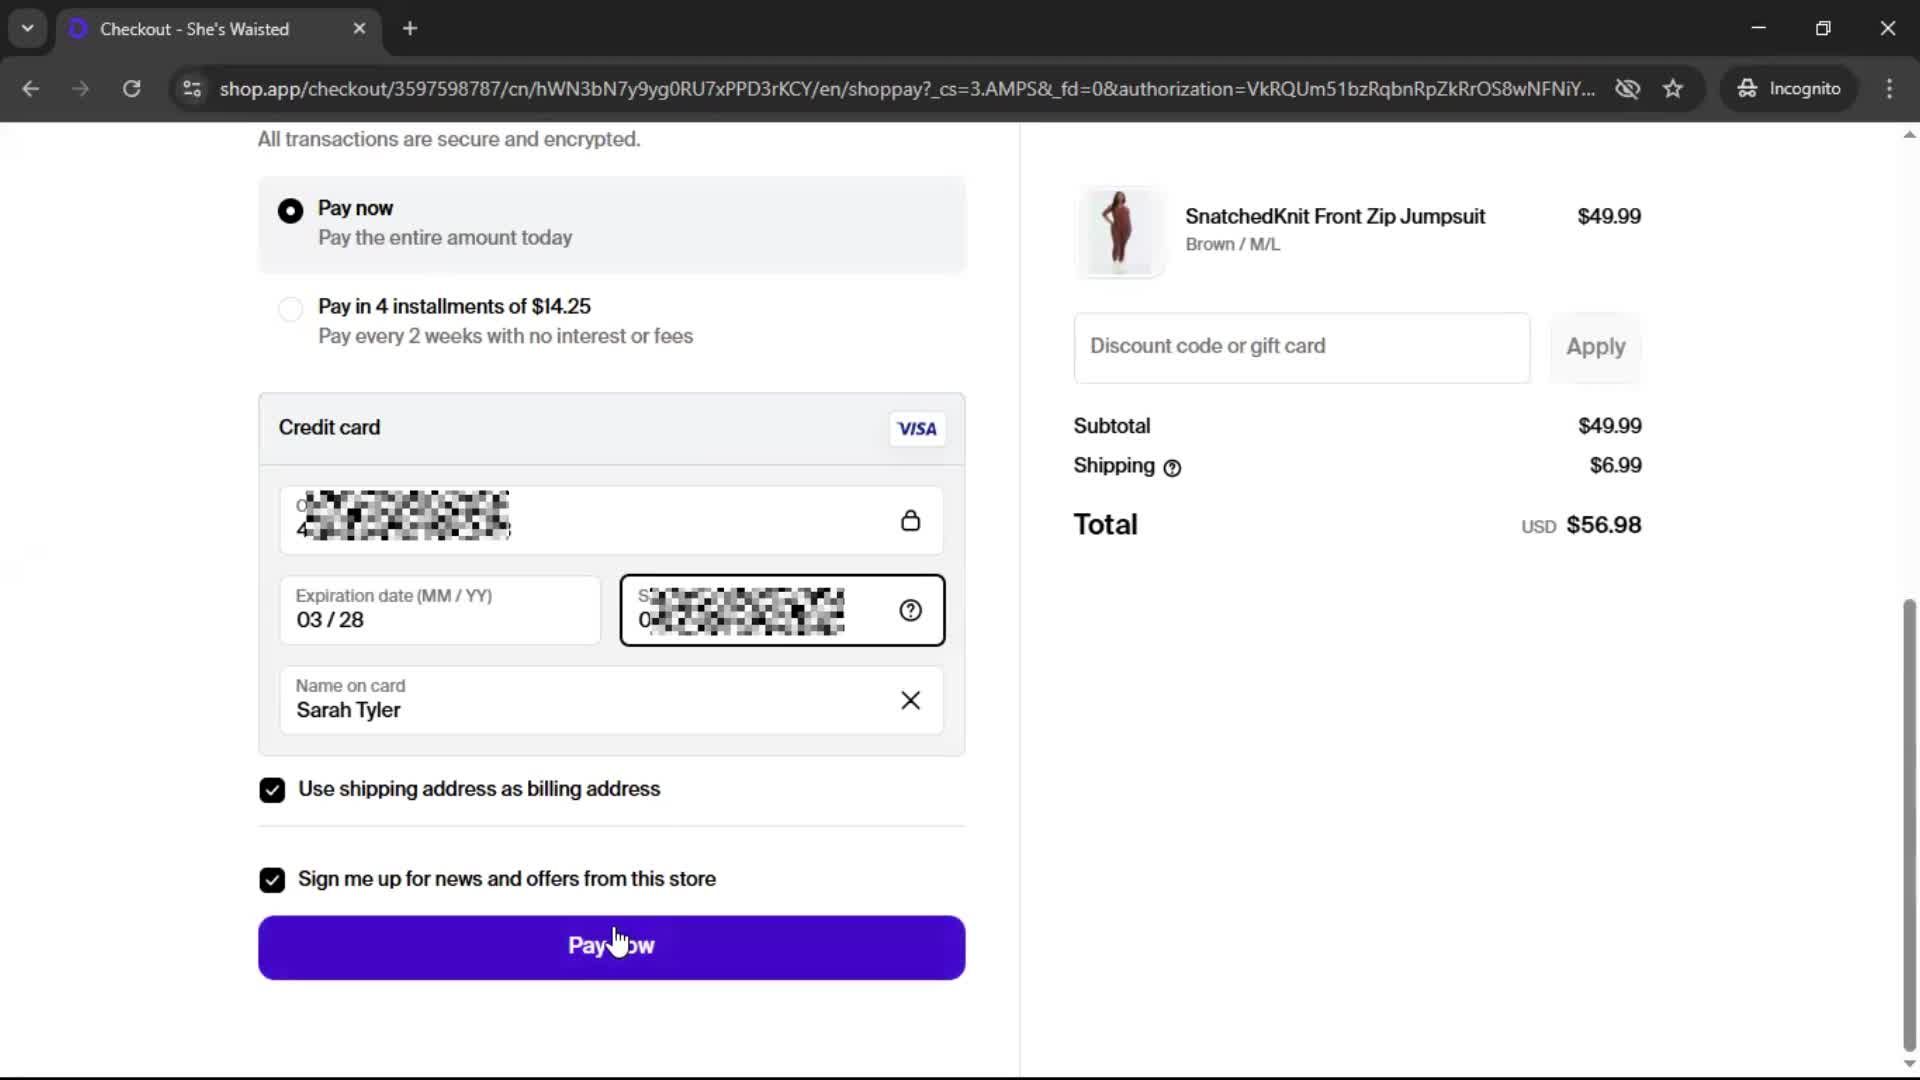This screenshot has height=1080, width=1920.
Task: Switch to the Checkout - She's Waisted tab
Action: tap(195, 29)
